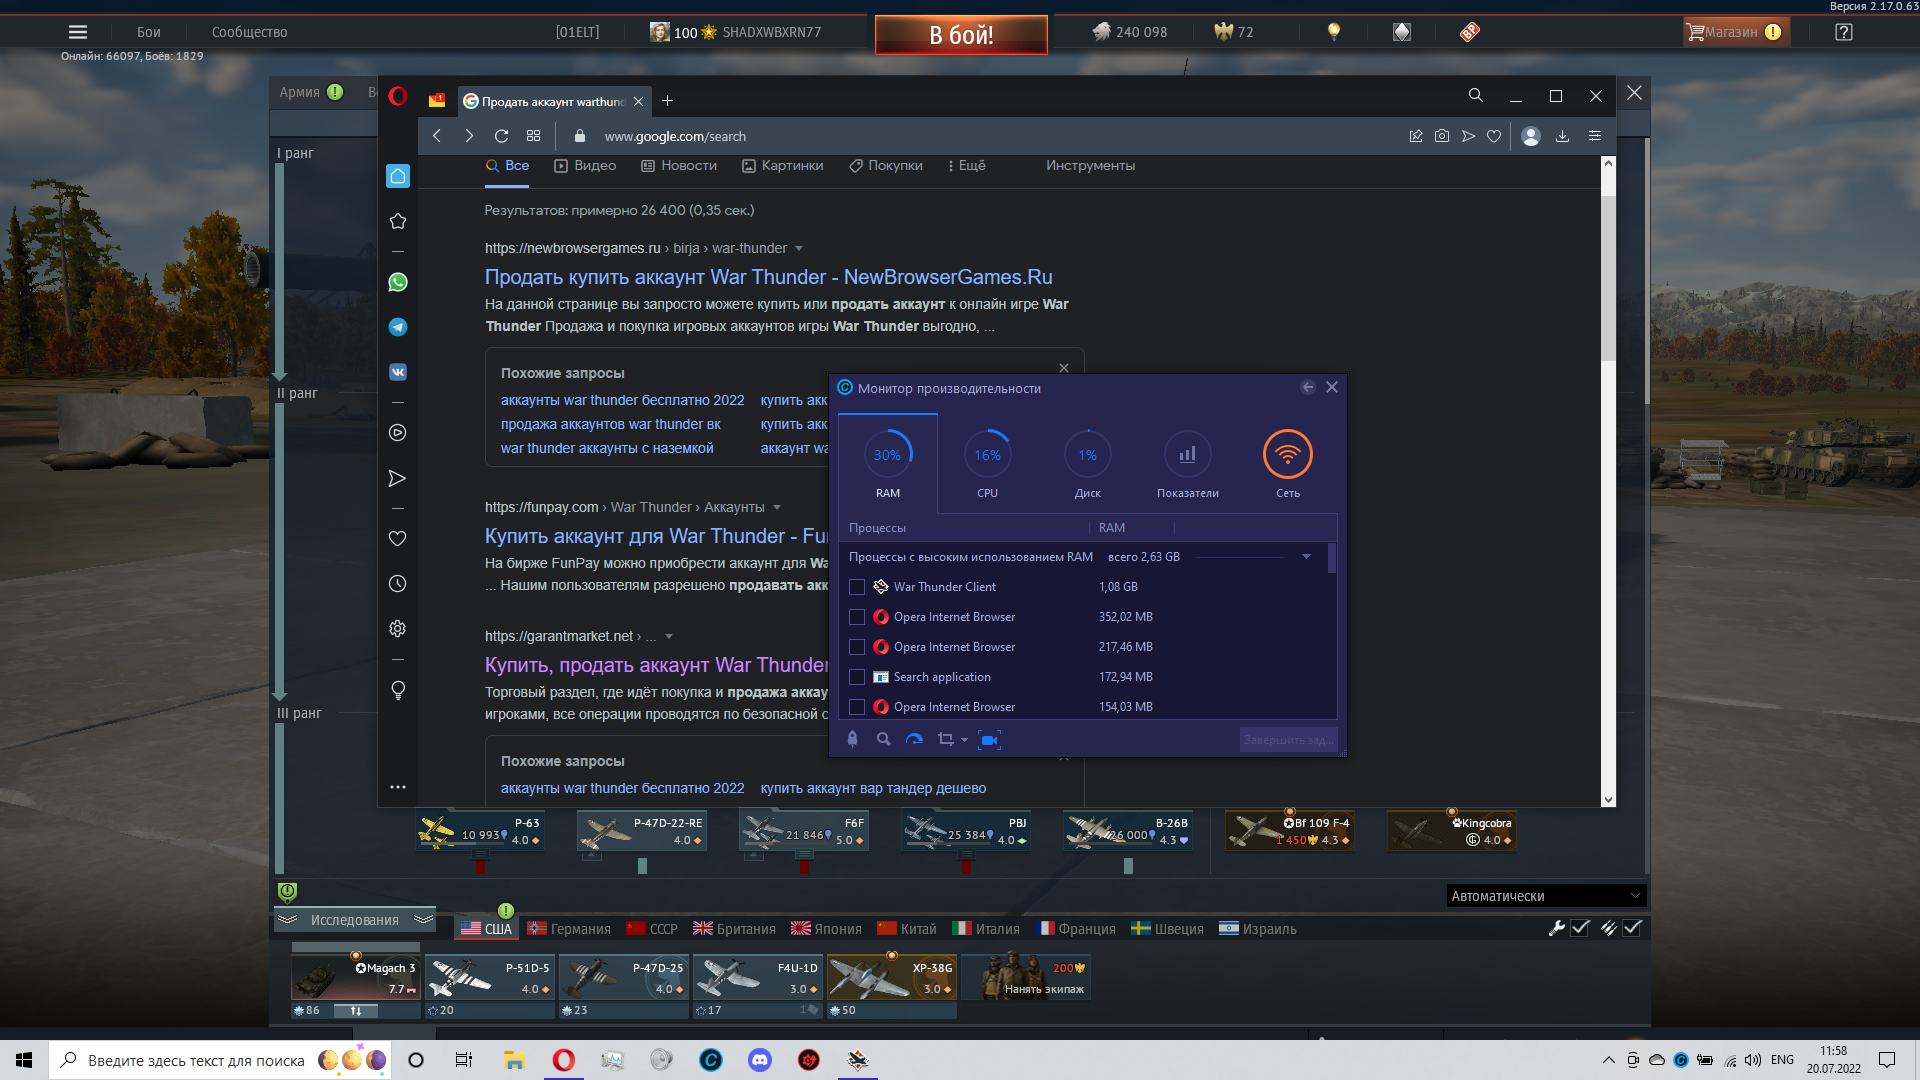Open Opera sidebar history clock
The height and width of the screenshot is (1080, 1920).
tap(398, 584)
